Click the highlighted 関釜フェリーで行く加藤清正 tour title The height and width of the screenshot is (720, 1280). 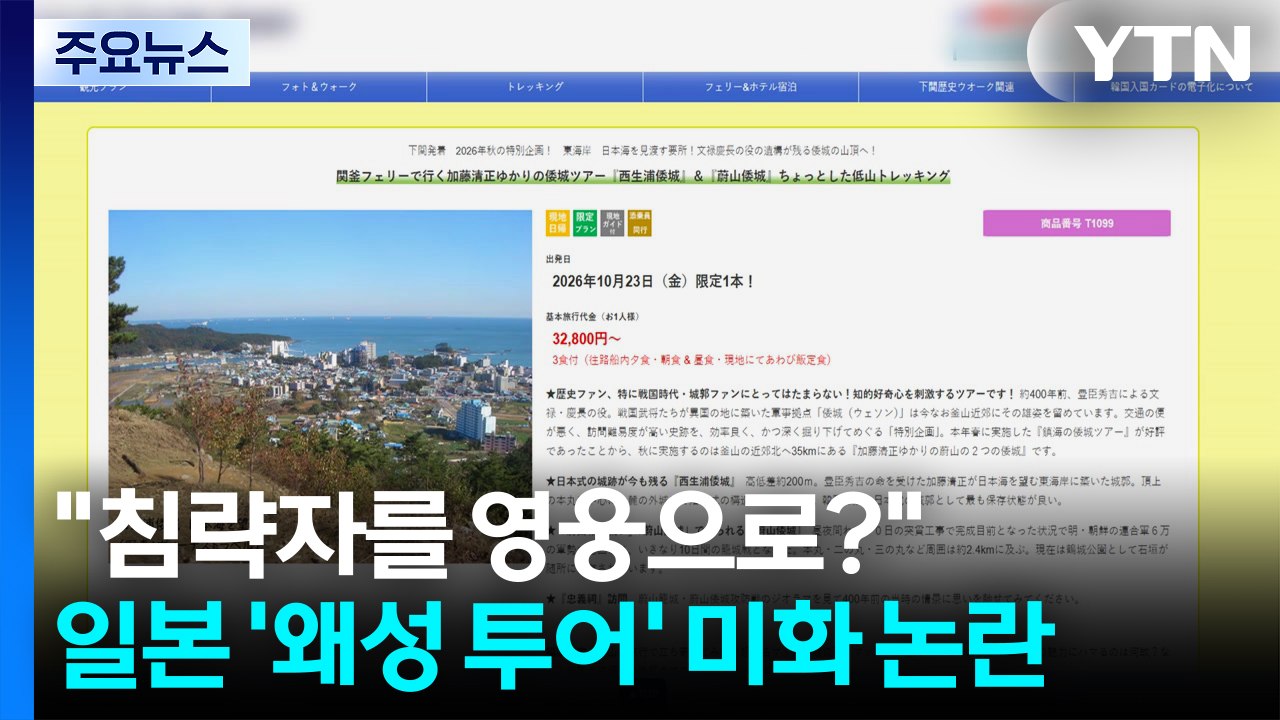pos(643,176)
